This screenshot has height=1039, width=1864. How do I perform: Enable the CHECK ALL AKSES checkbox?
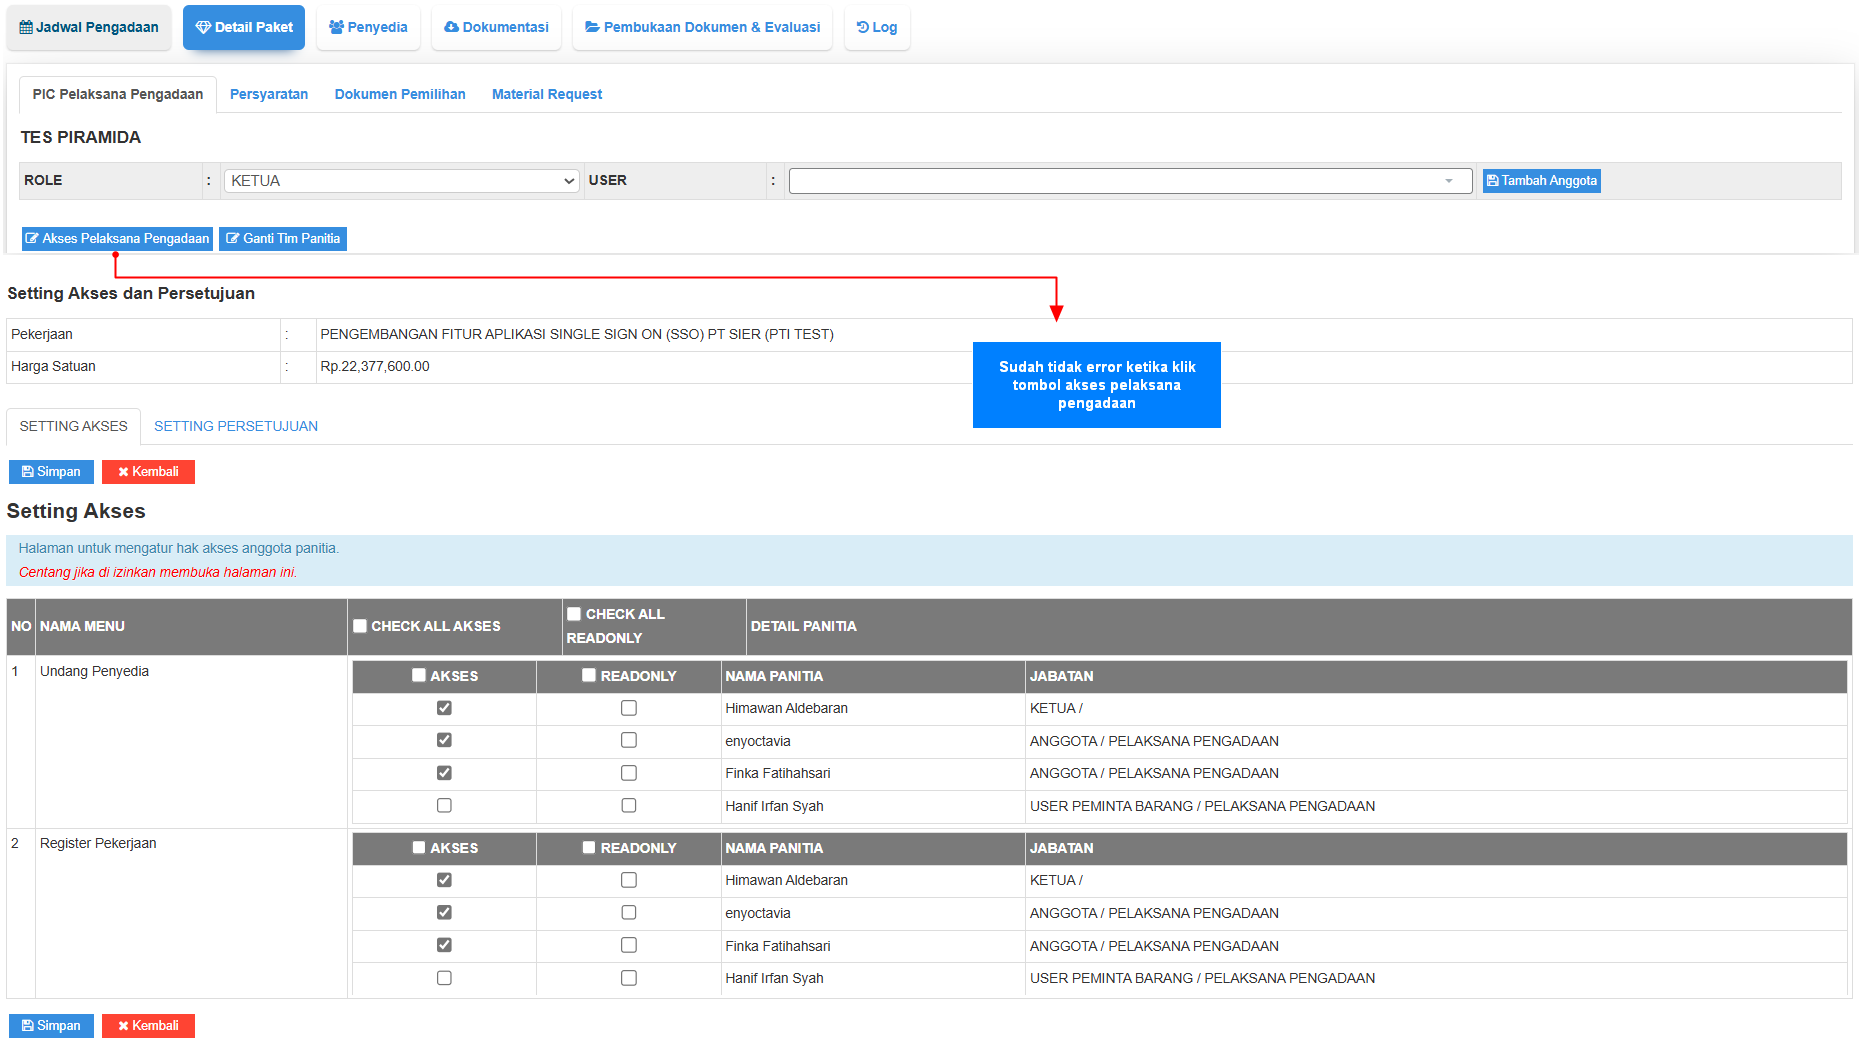(360, 627)
